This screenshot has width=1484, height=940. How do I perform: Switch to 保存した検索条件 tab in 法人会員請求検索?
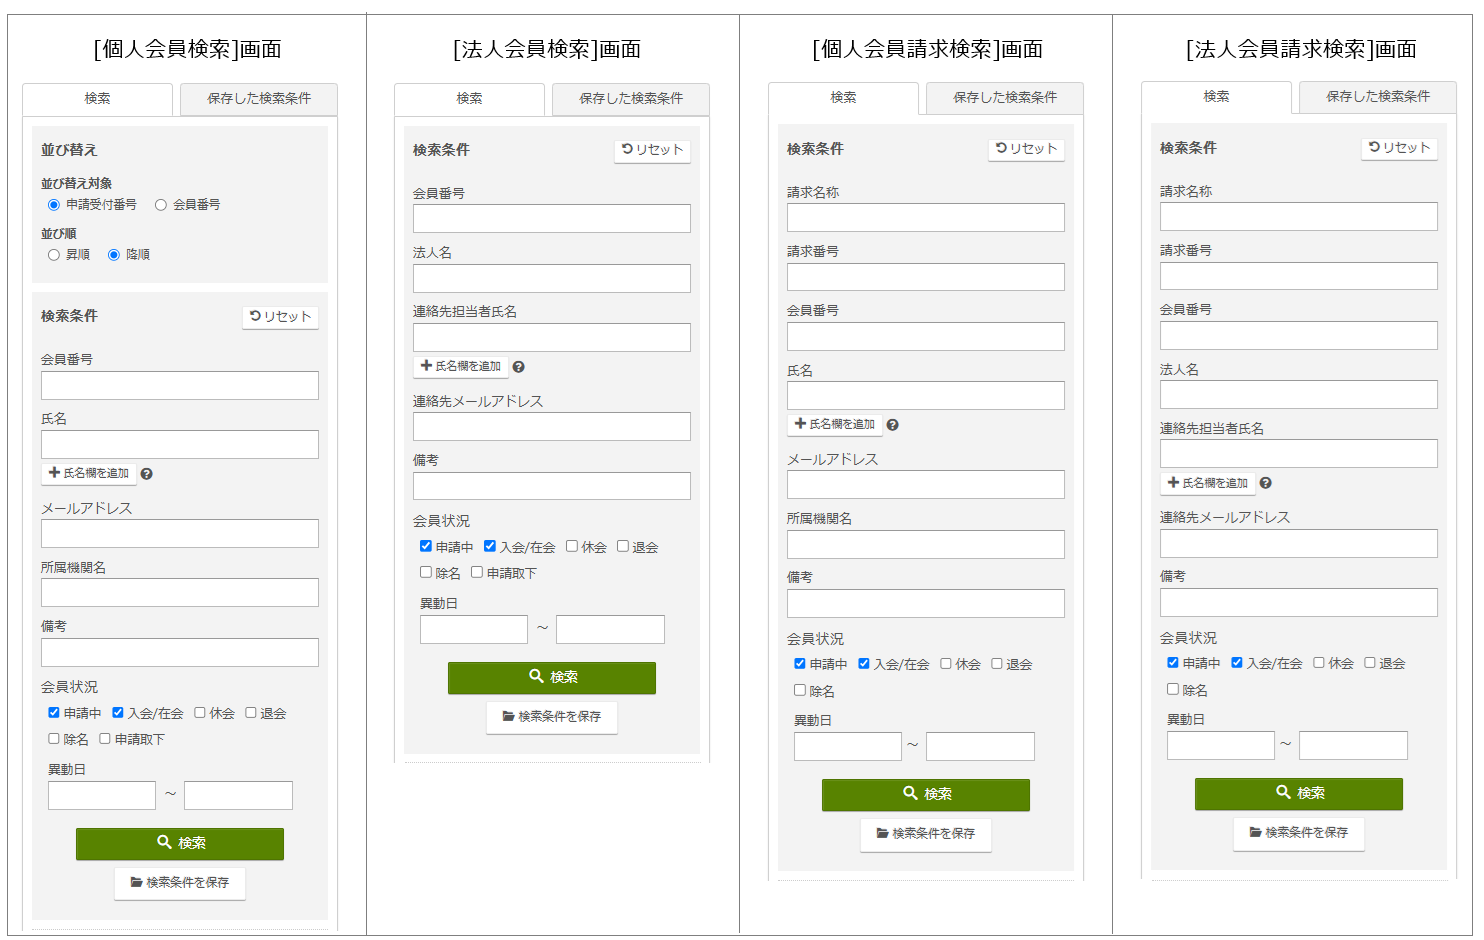click(1377, 97)
